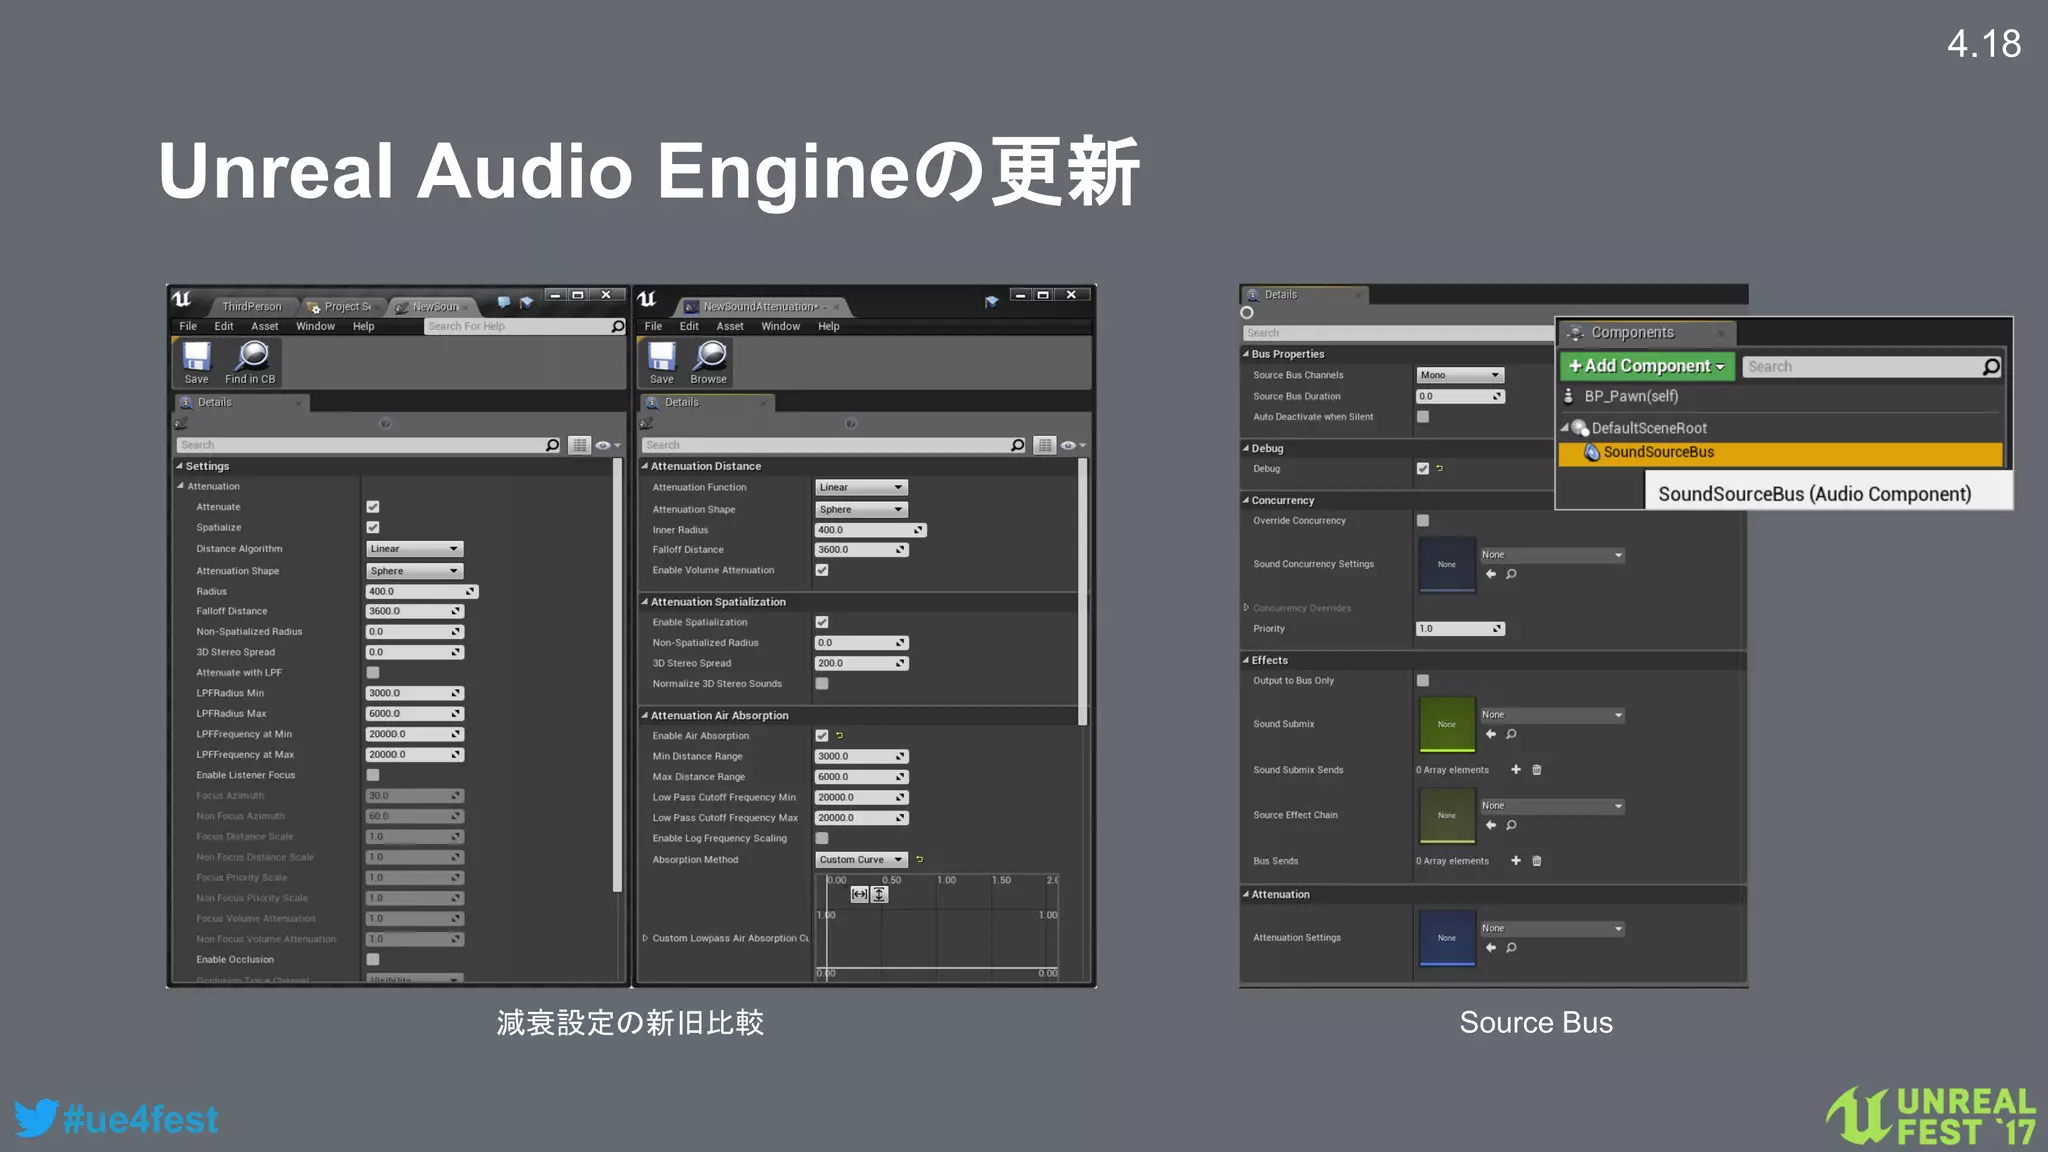Expand Custom Lowpass Air Absorption Curve

[x=645, y=938]
